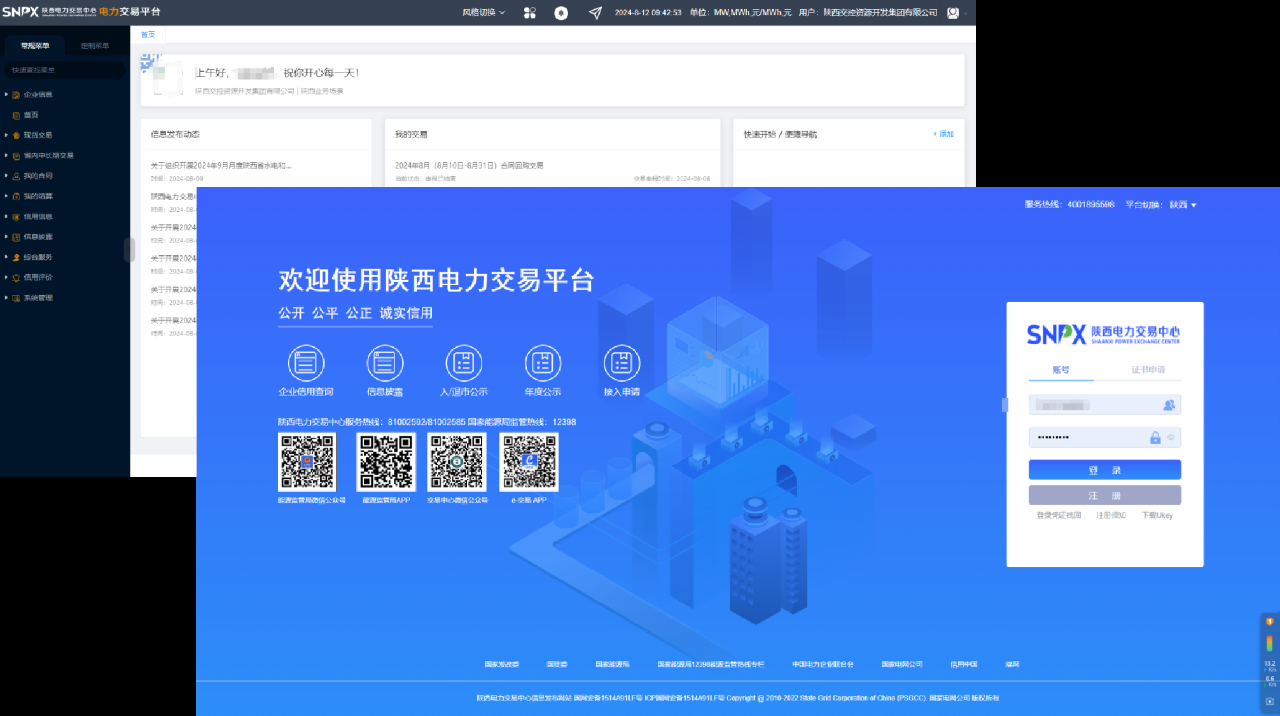Viewport: 1280px width, 716px height.
Task: Open the 年度公示 icon
Action: pyautogui.click(x=542, y=362)
